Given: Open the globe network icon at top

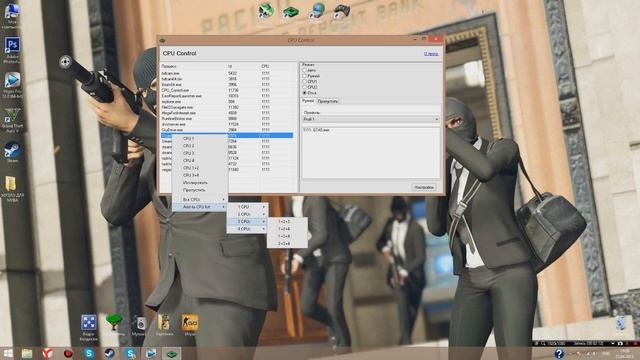Looking at the screenshot, I should click(317, 11).
